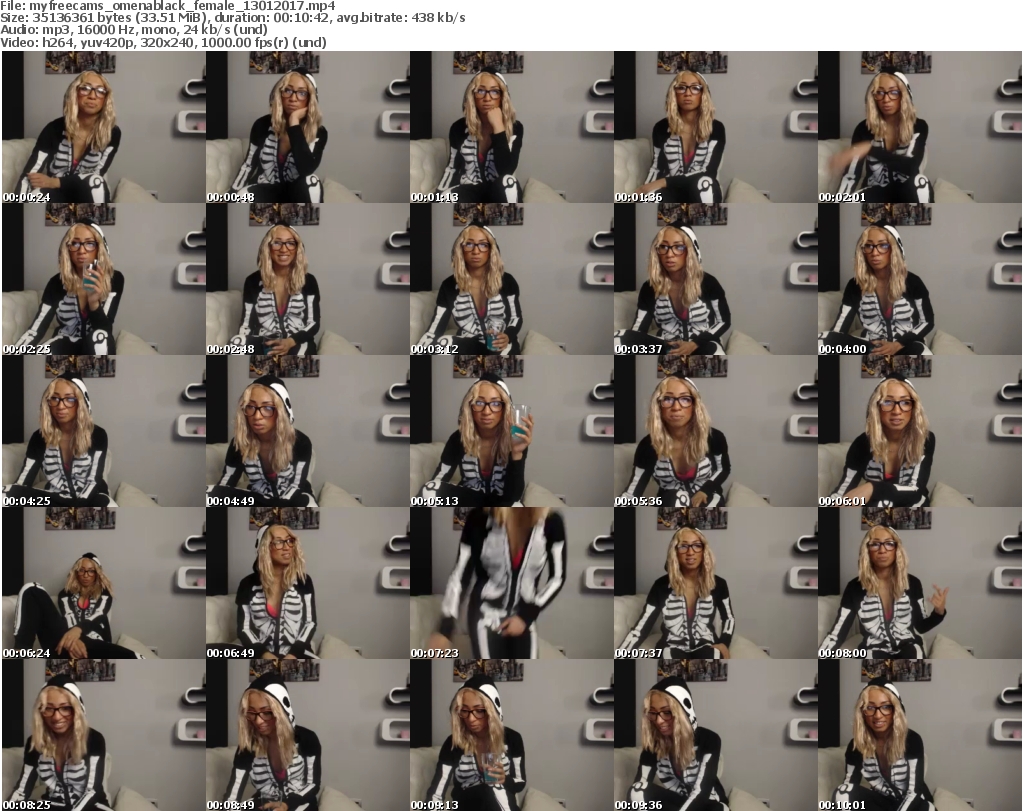
Task: Pick the frame stamped 00:09:36
Action: [716, 735]
